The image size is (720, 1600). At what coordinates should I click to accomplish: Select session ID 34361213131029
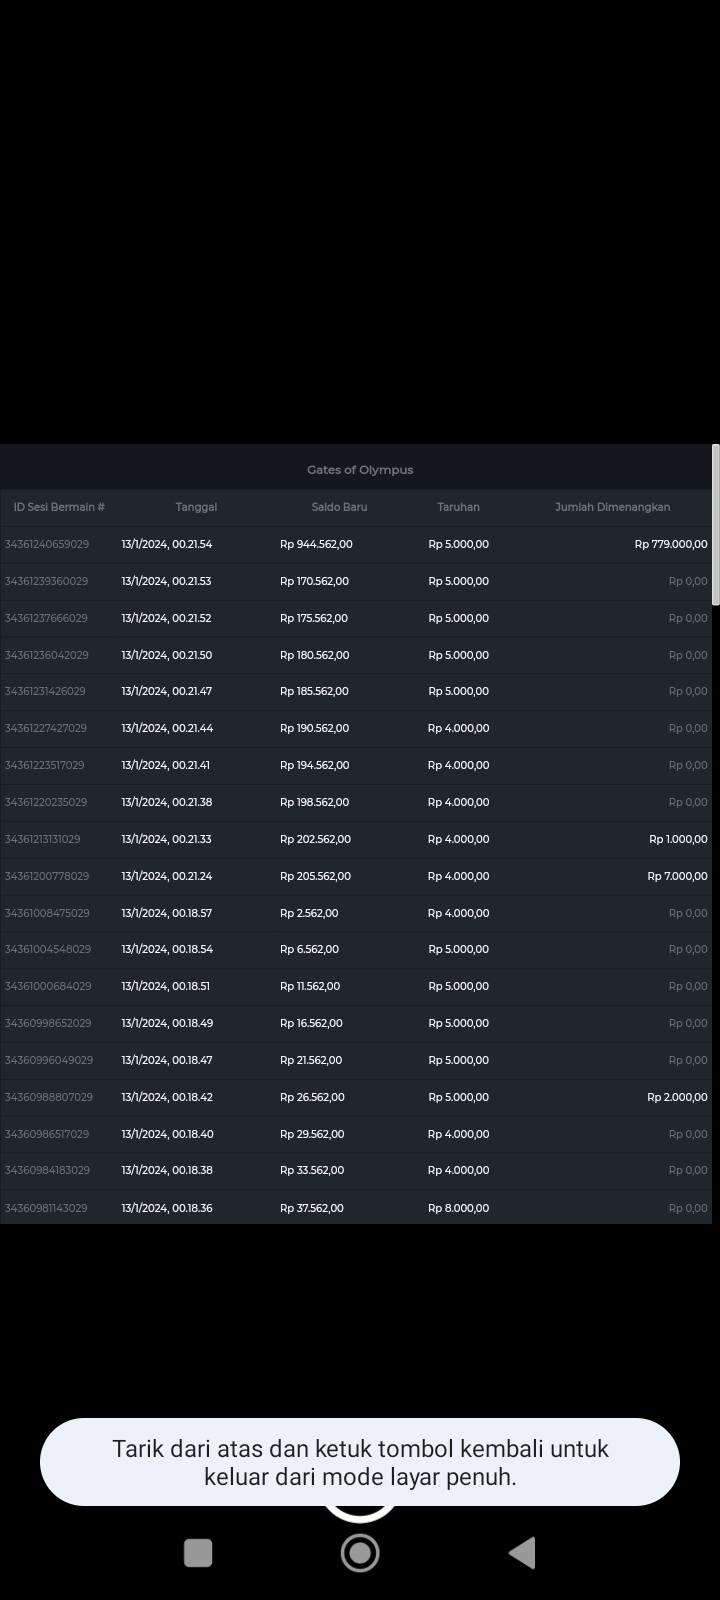point(43,839)
